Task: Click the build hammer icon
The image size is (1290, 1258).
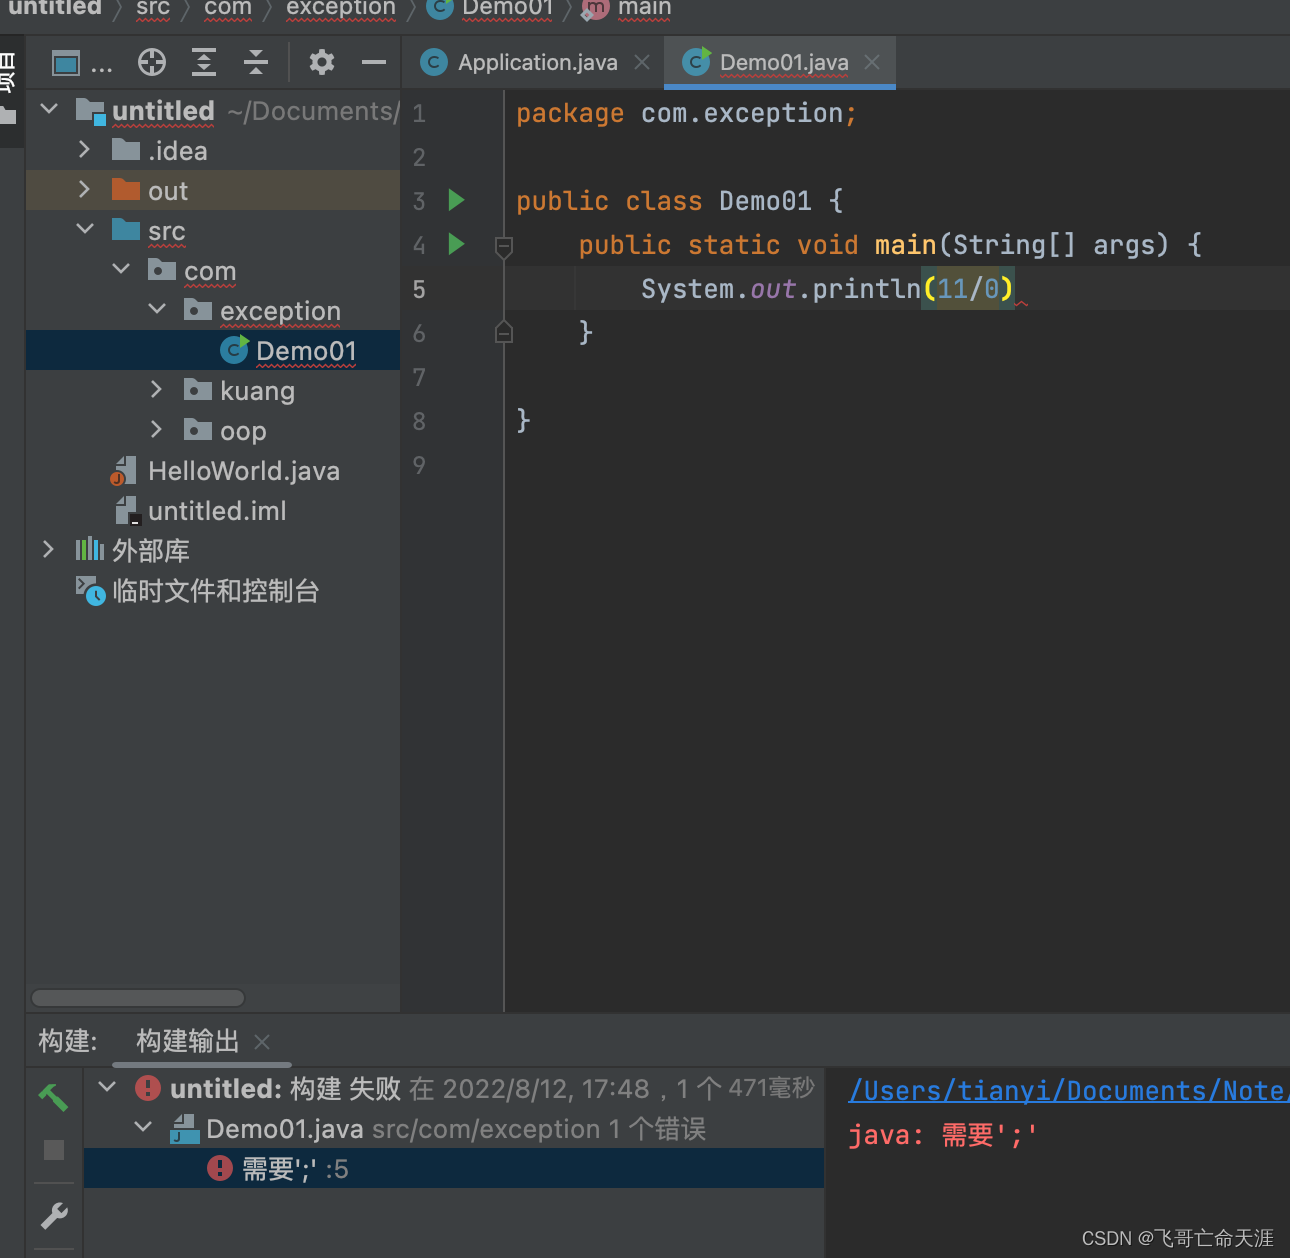Action: coord(53,1096)
